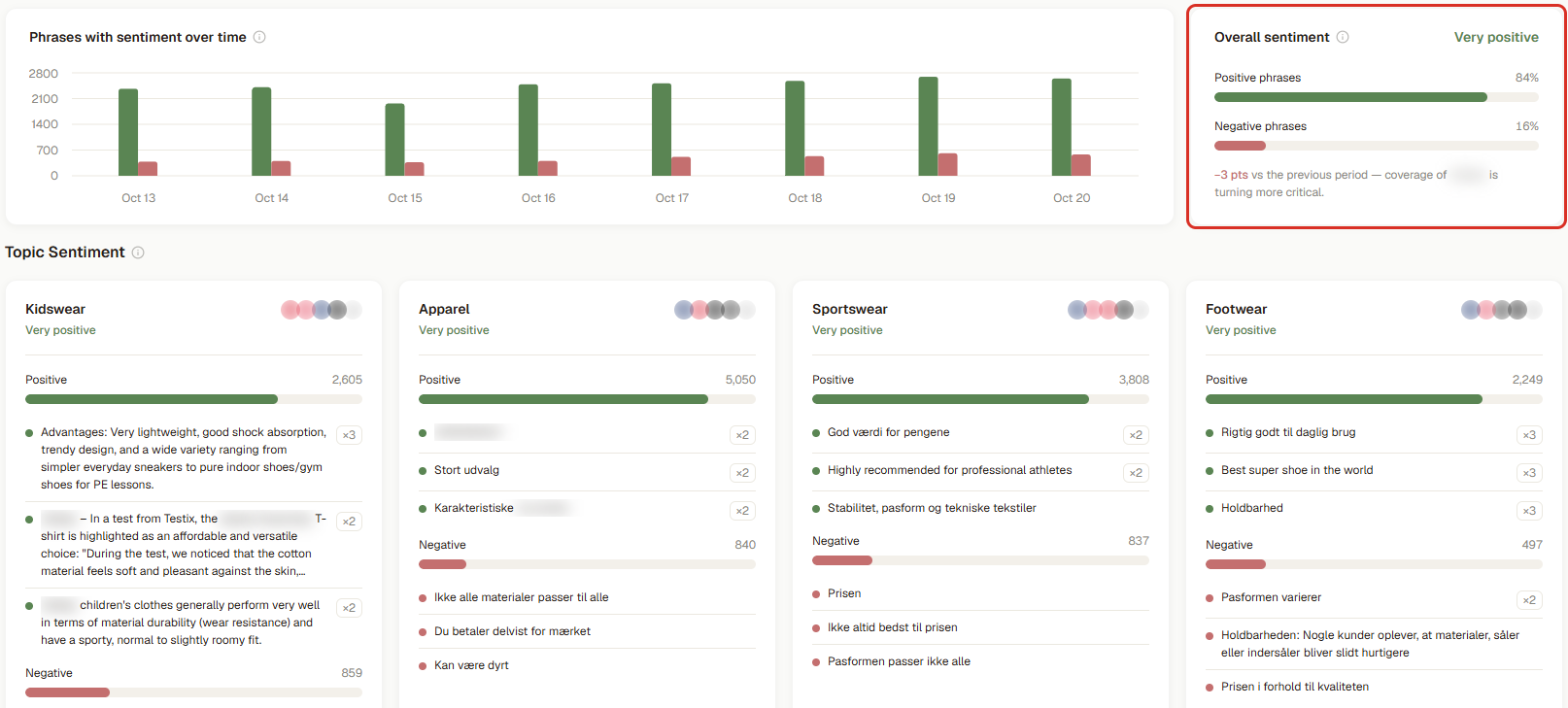Select the Positive phrases 84% progress bar
The width and height of the screenshot is (1568, 708).
click(x=1376, y=97)
